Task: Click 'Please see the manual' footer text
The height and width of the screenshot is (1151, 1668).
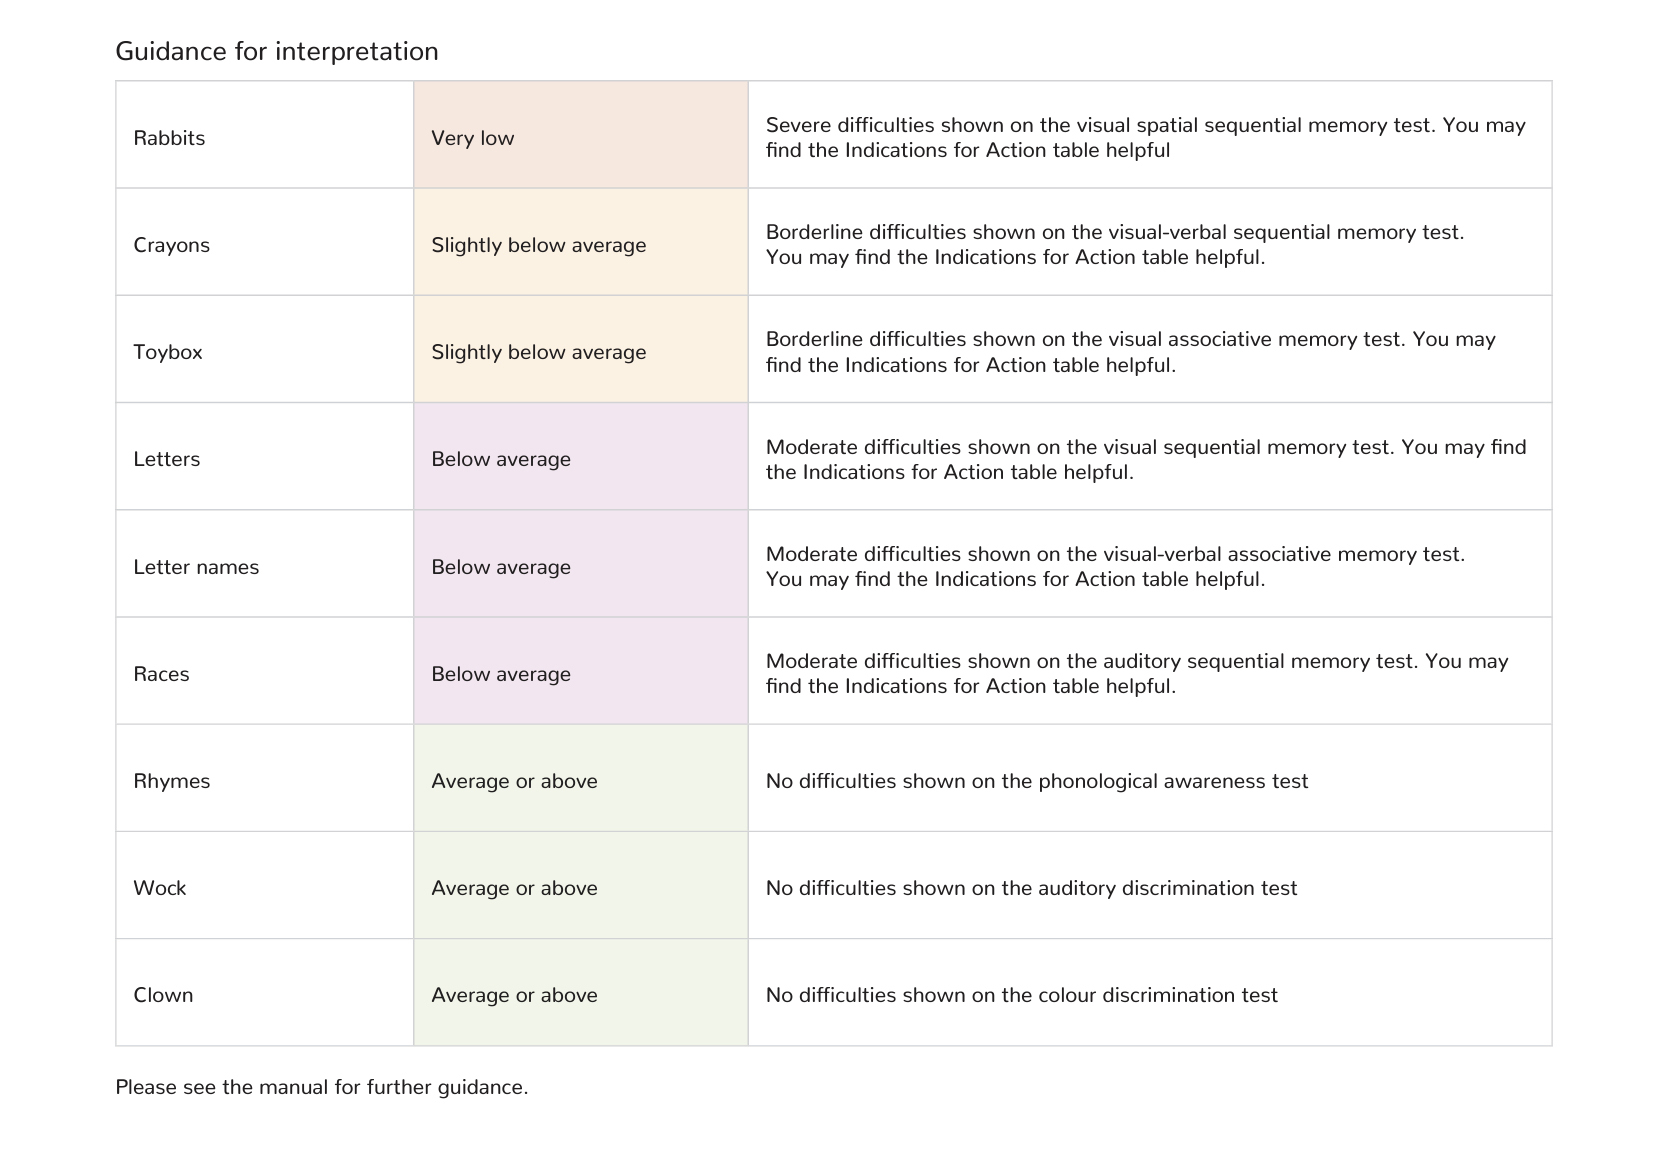Action: [x=321, y=1087]
